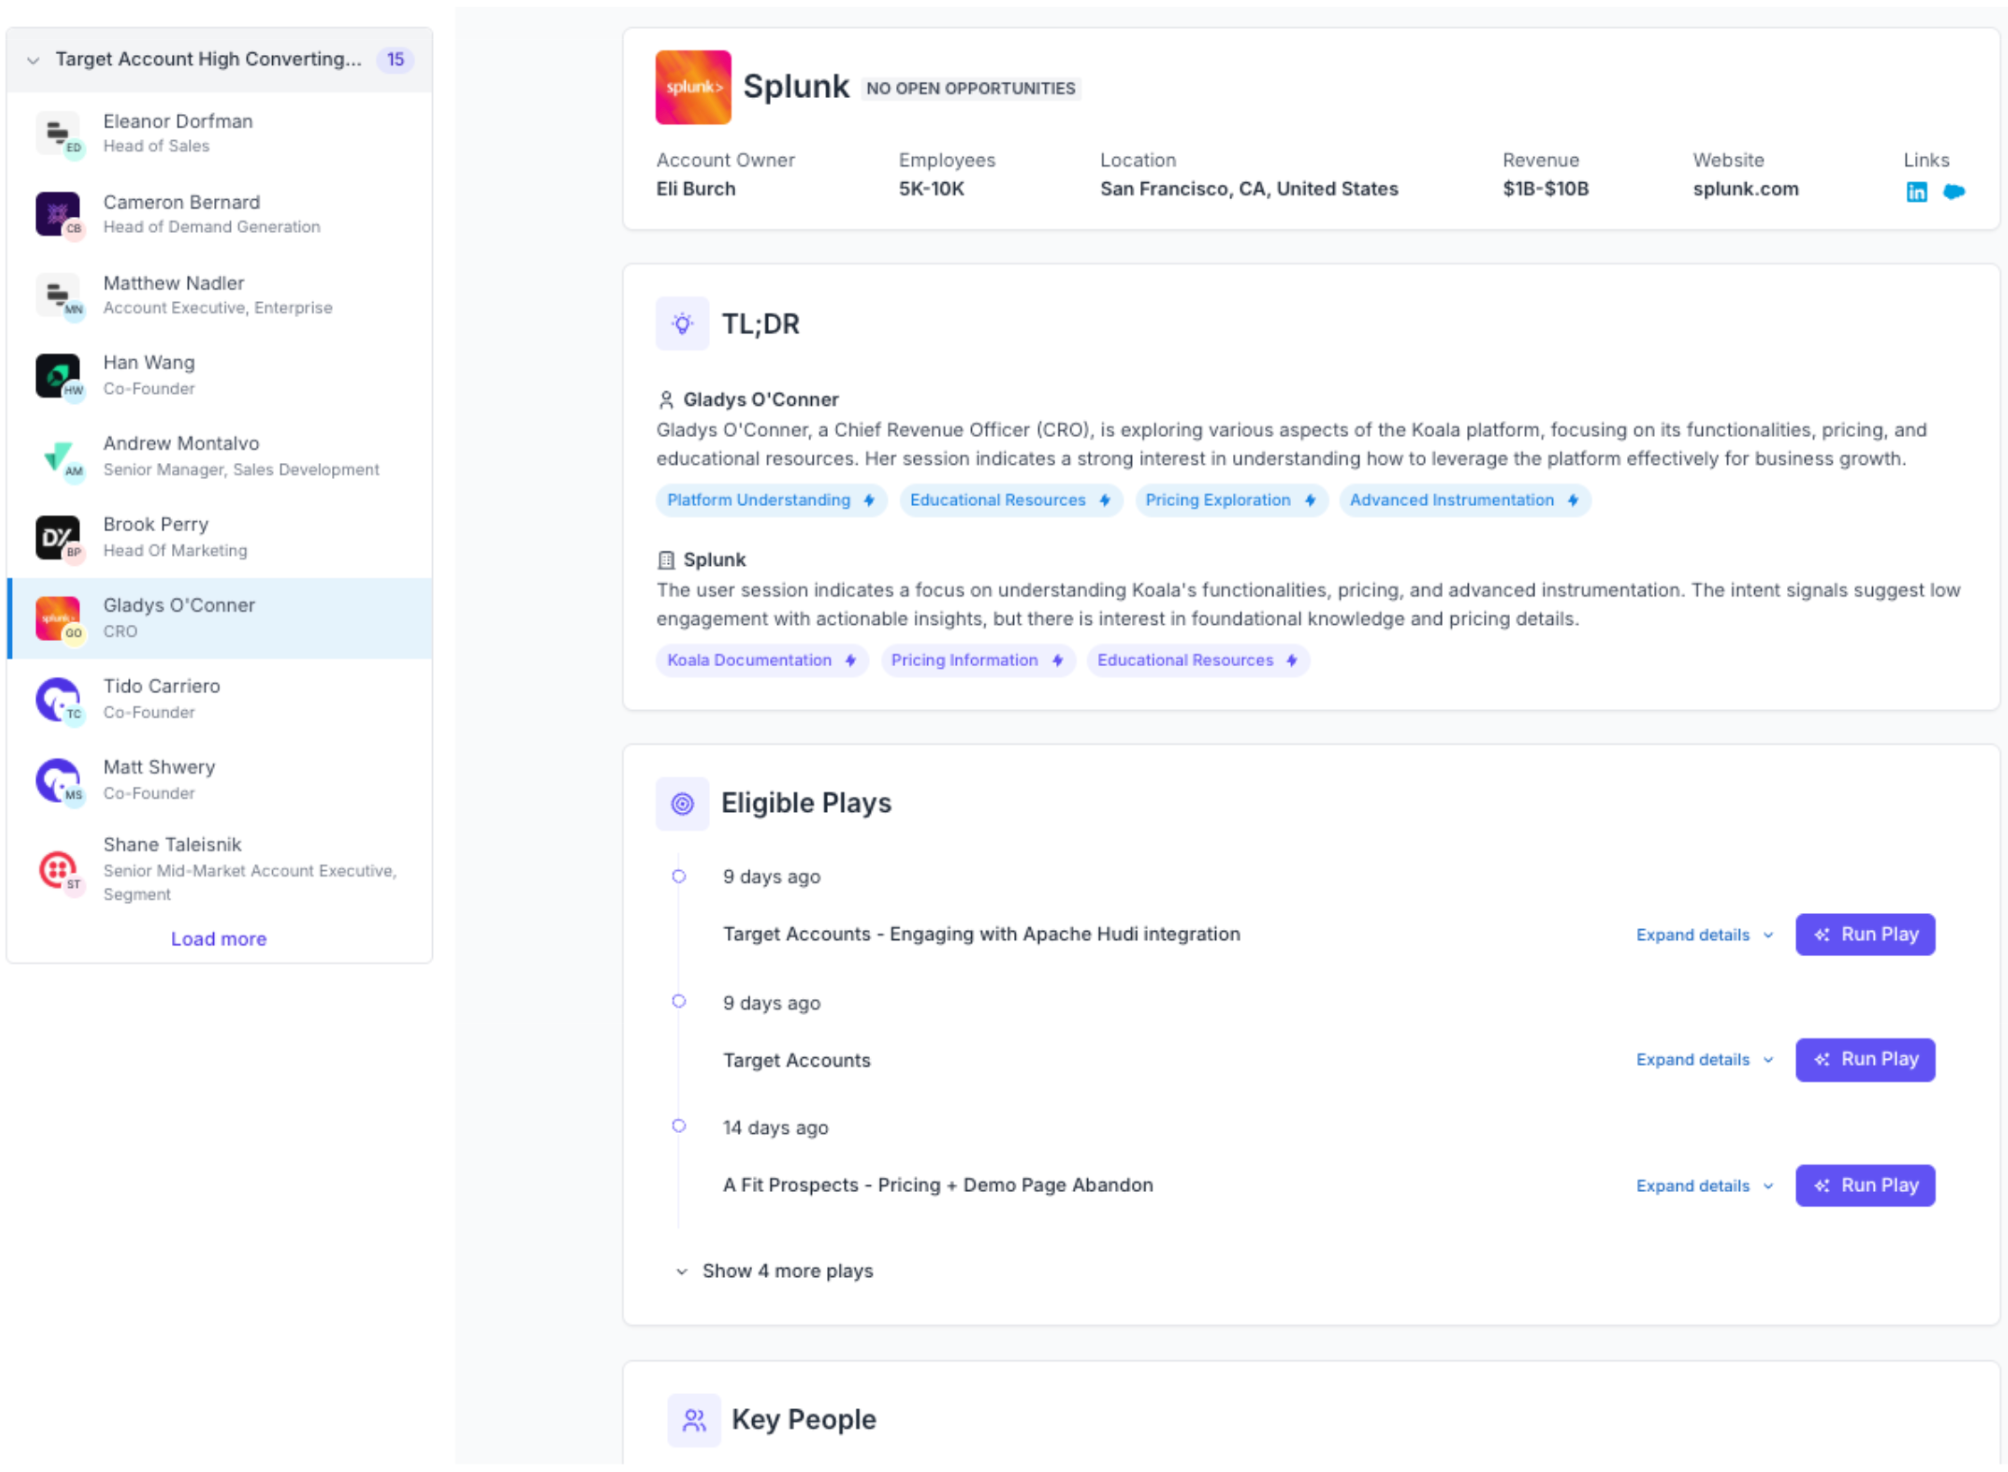This screenshot has width=2008, height=1472.
Task: Click the Splunk company logo
Action: pos(693,87)
